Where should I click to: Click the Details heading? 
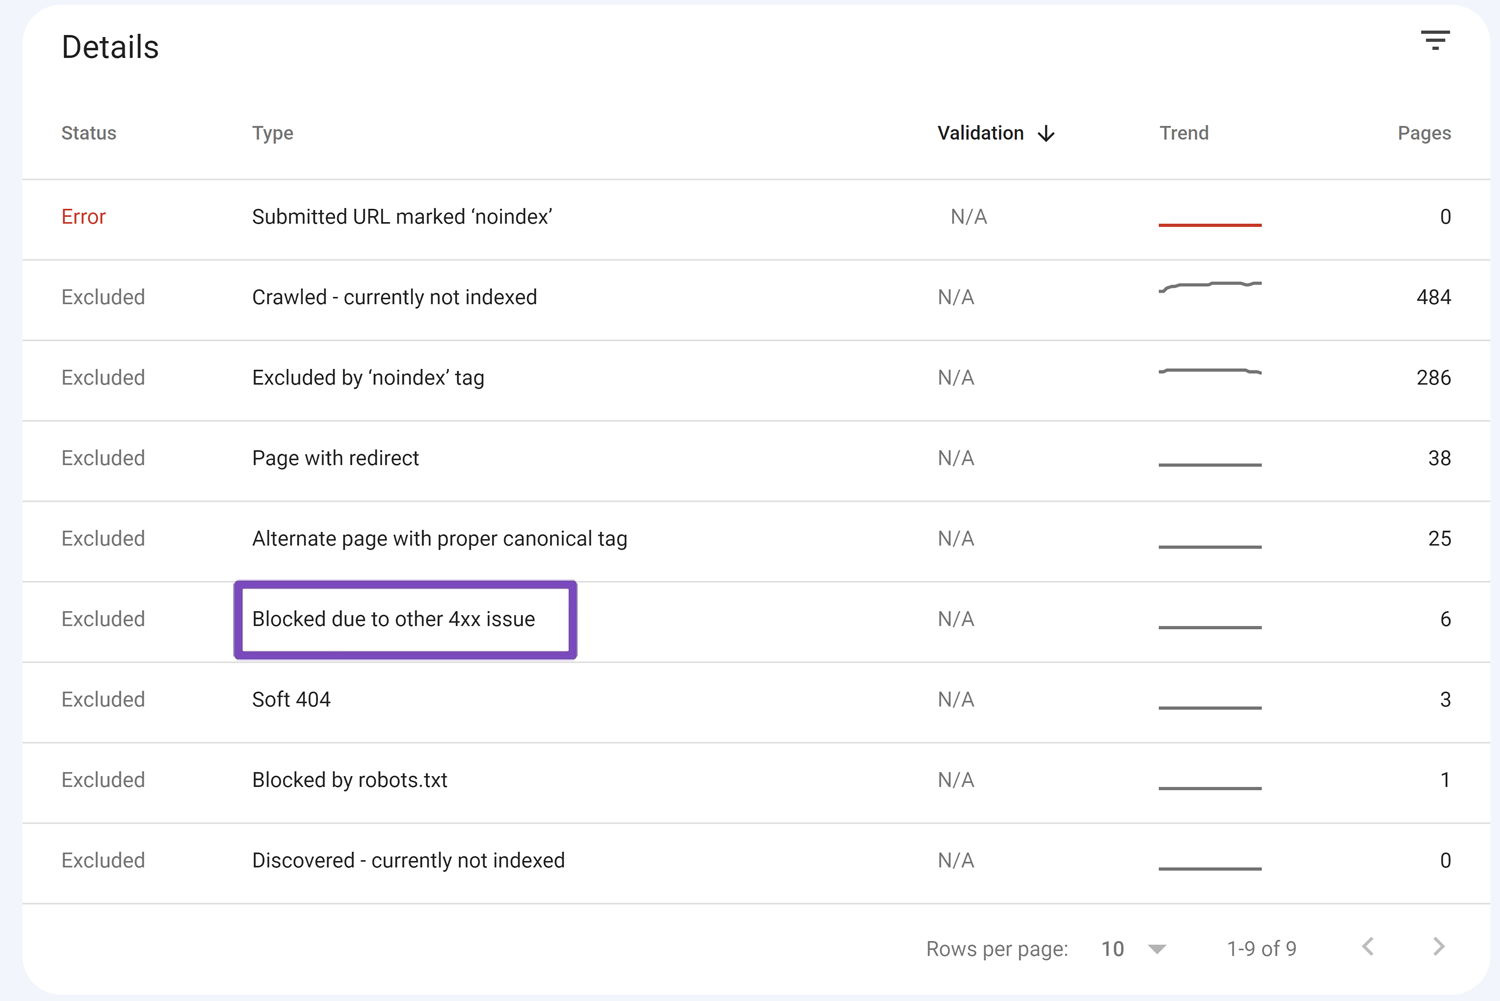(110, 47)
